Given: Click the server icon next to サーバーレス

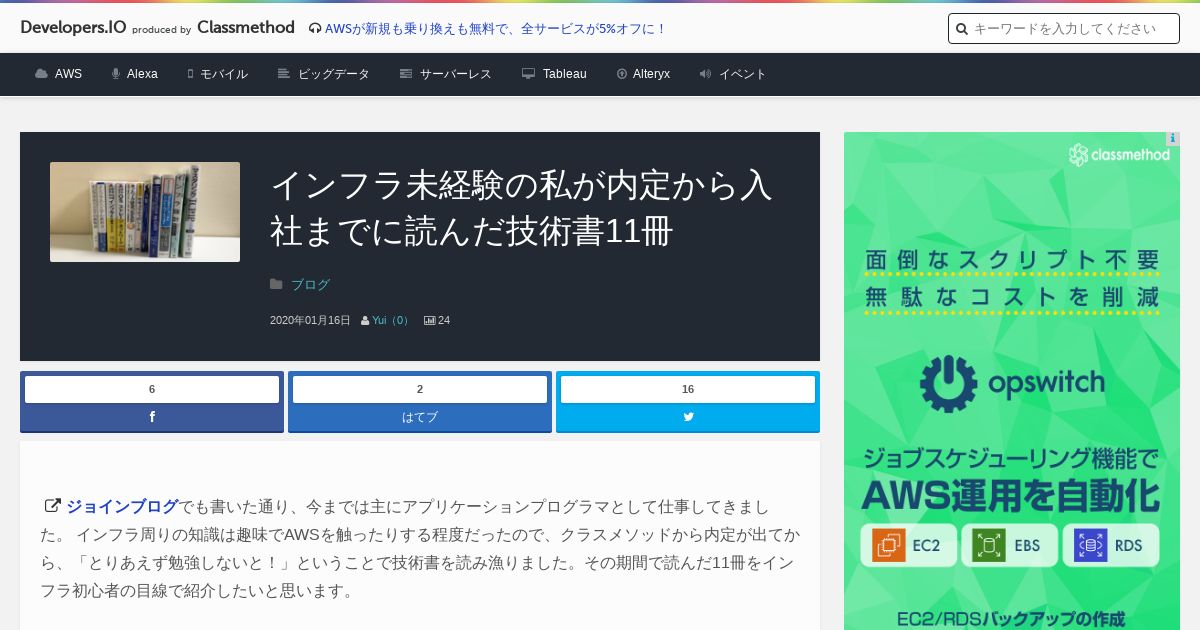Looking at the screenshot, I should tap(406, 74).
